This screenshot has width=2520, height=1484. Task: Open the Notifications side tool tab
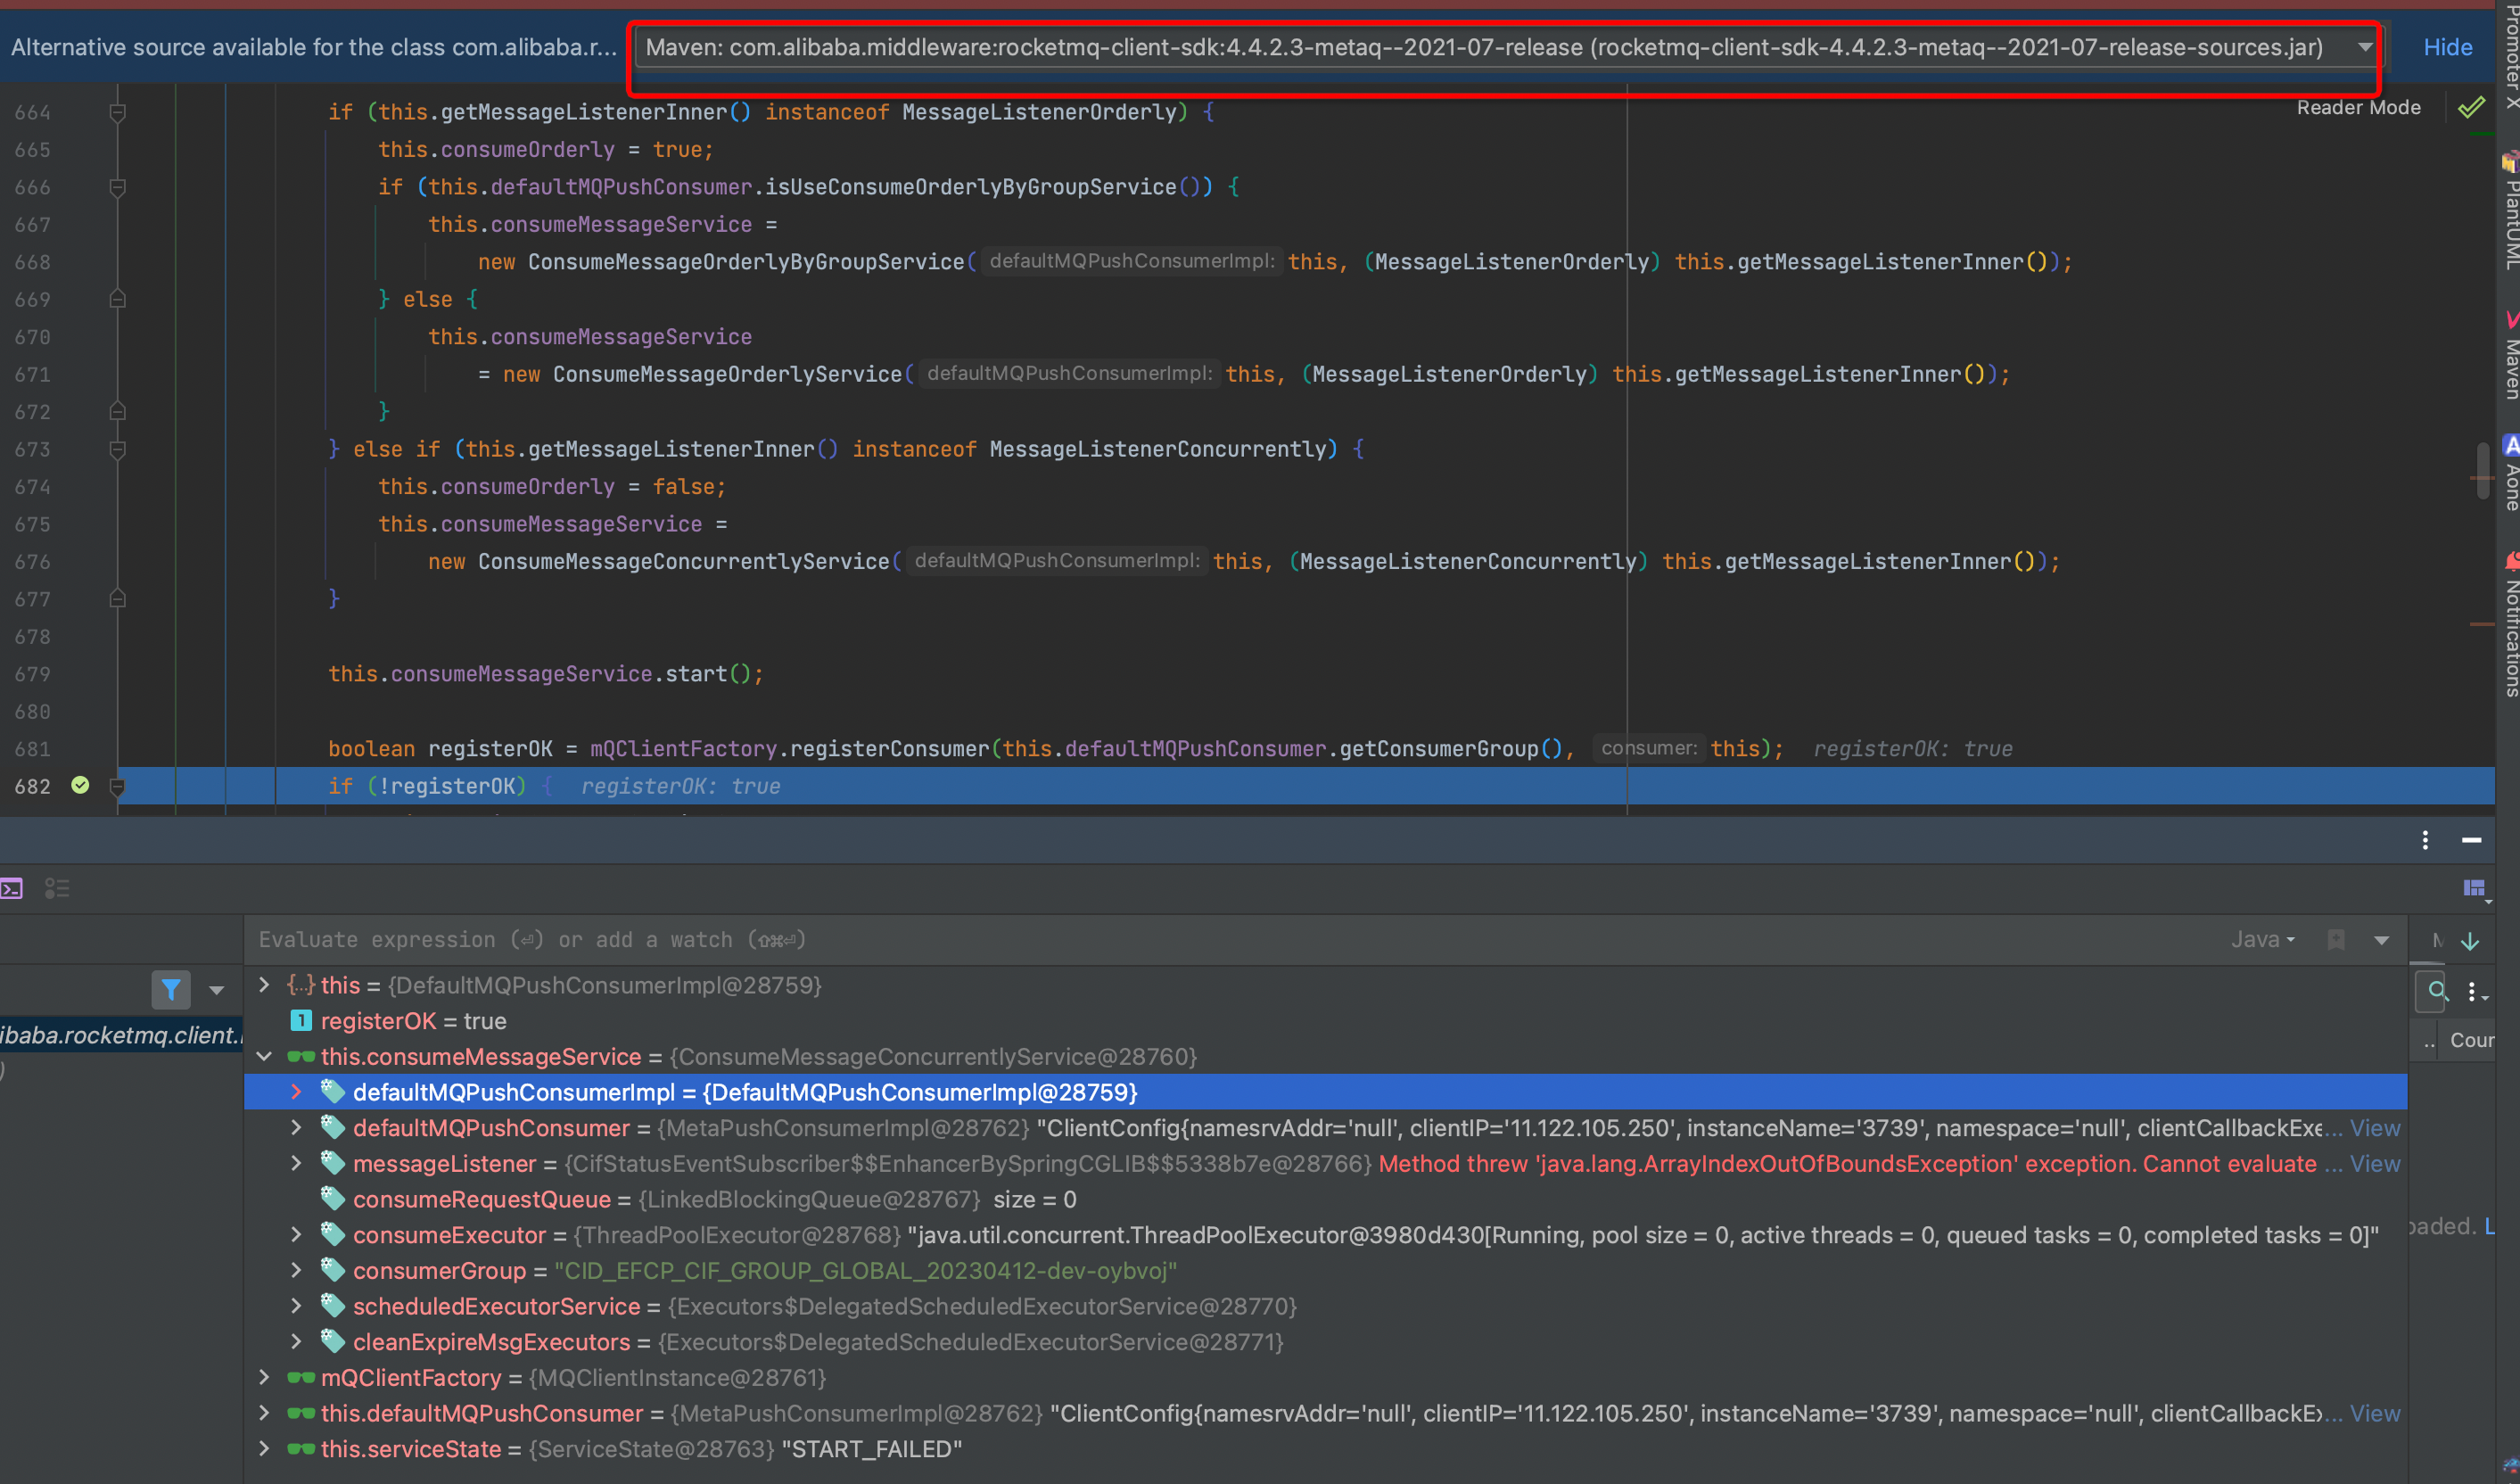pos(2510,635)
